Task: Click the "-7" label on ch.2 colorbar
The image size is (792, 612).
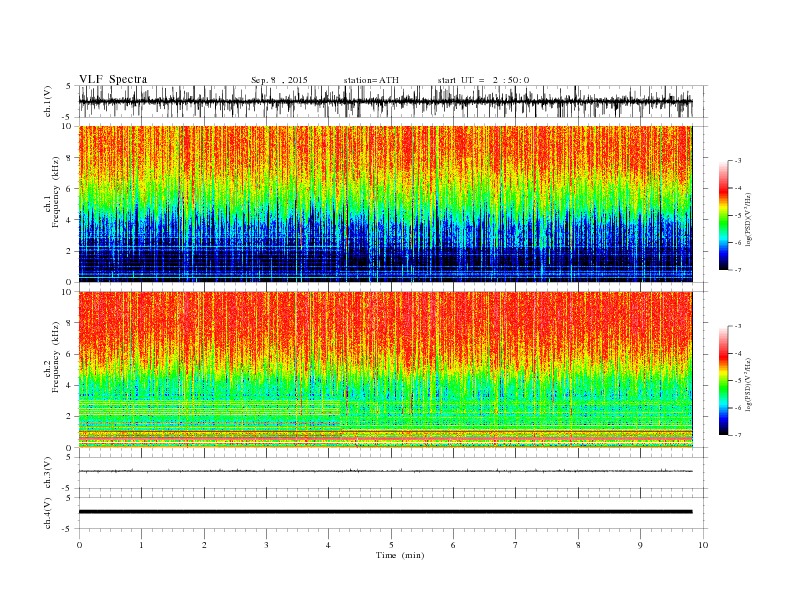Action: pyautogui.click(x=738, y=435)
